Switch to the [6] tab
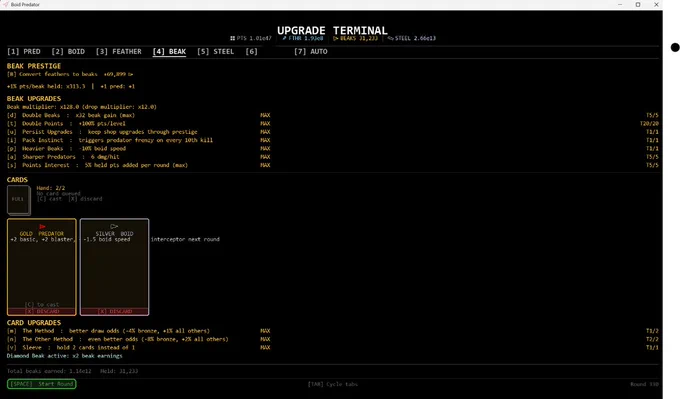Viewport: 680px width, 399px height. [252, 52]
